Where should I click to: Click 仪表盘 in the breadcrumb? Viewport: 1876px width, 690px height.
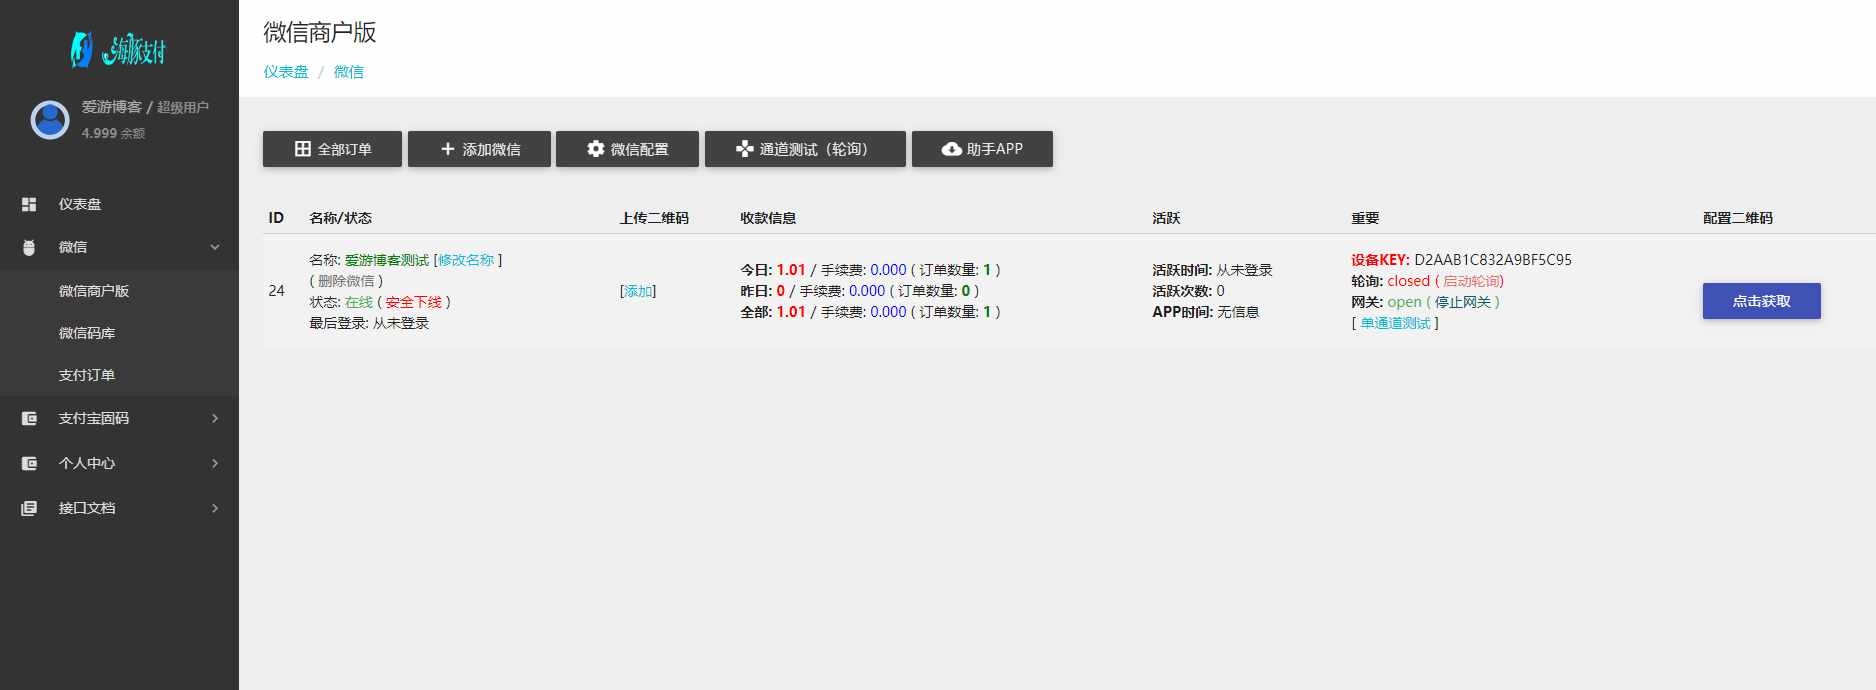tap(286, 72)
